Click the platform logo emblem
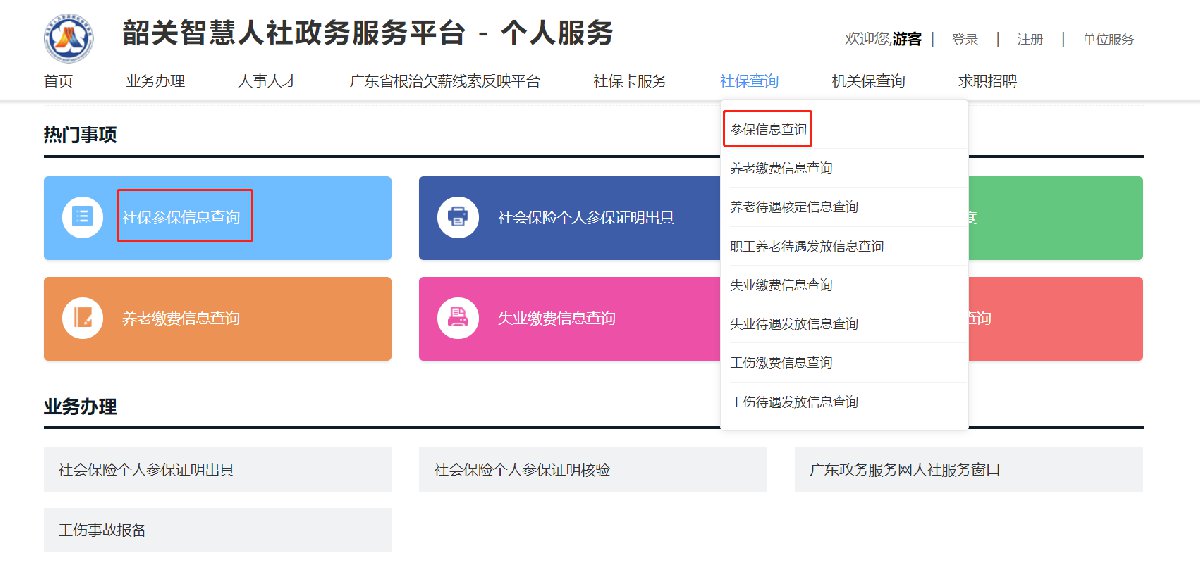Image resolution: width=1200 pixels, height=569 pixels. (x=70, y=37)
